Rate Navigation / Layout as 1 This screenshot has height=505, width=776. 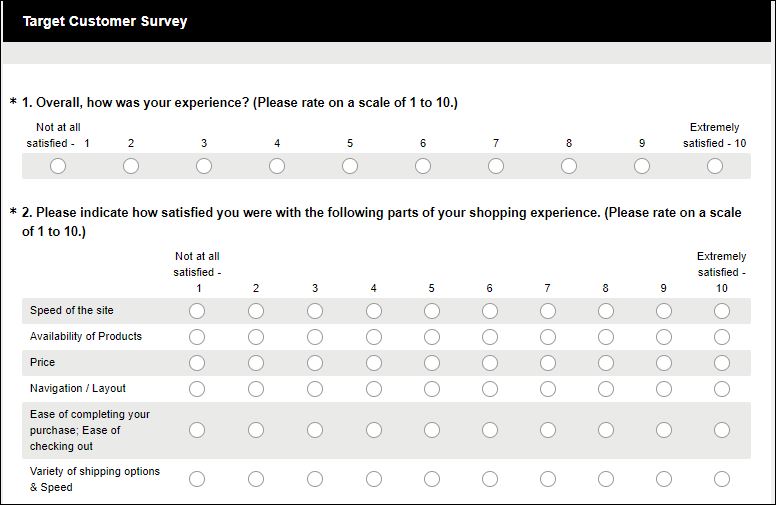coord(197,389)
